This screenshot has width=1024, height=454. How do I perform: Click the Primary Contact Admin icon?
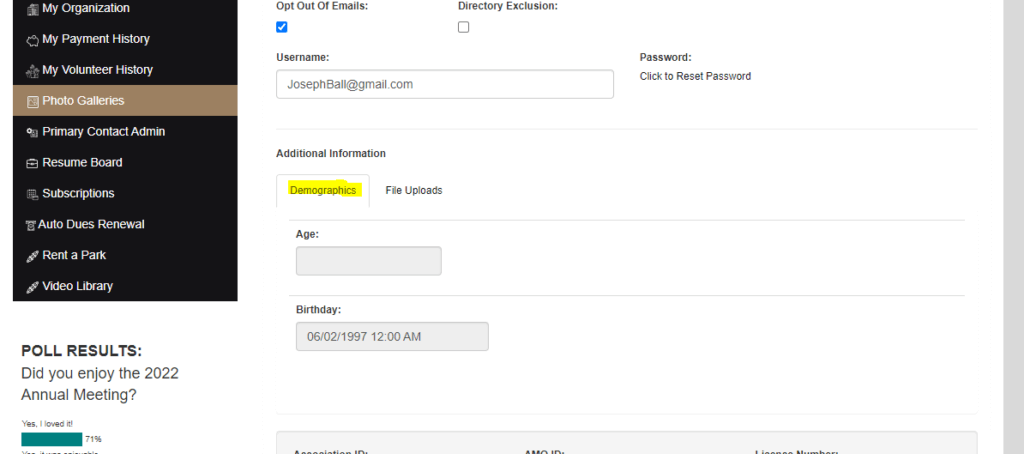point(32,132)
